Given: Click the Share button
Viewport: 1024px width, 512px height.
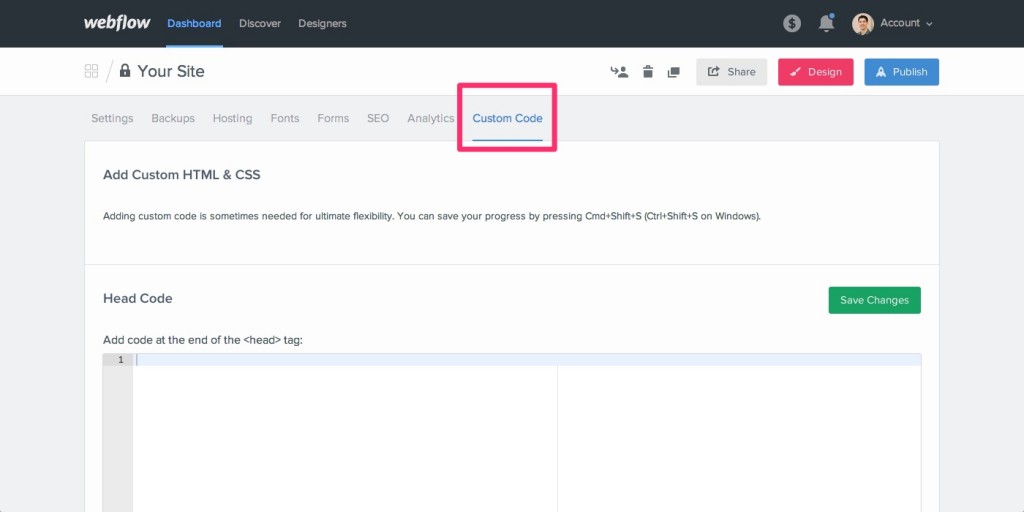Looking at the screenshot, I should [731, 72].
